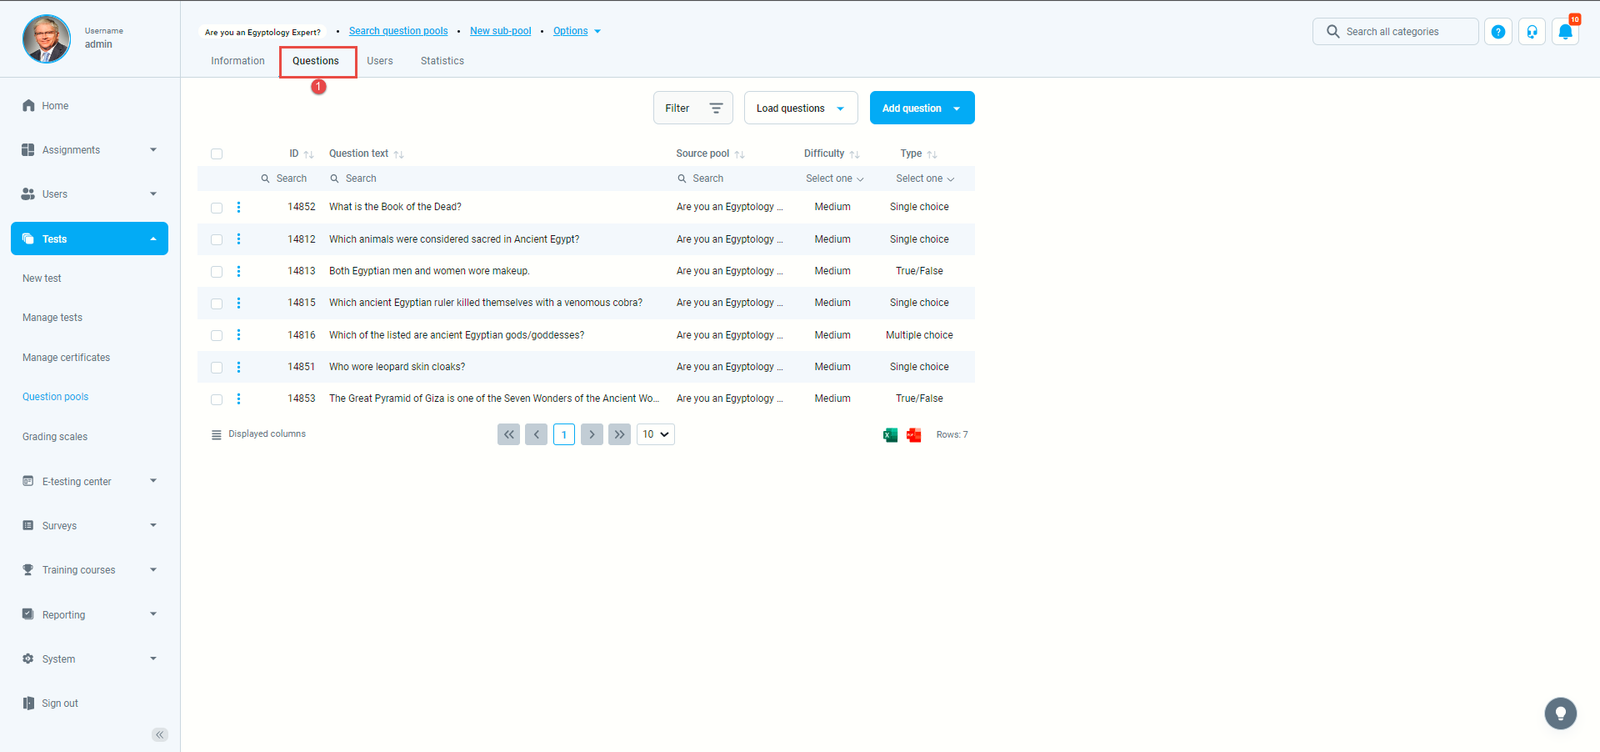This screenshot has width=1600, height=752.
Task: Tick the checkbox for question 14853
Action: (217, 399)
